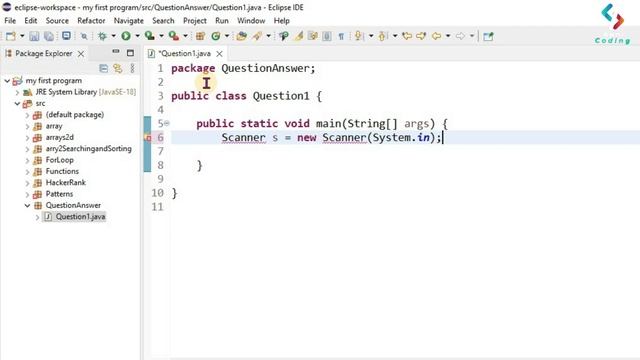Click the Back navigation arrow icon
The height and width of the screenshot is (360, 640).
[x=436, y=36]
